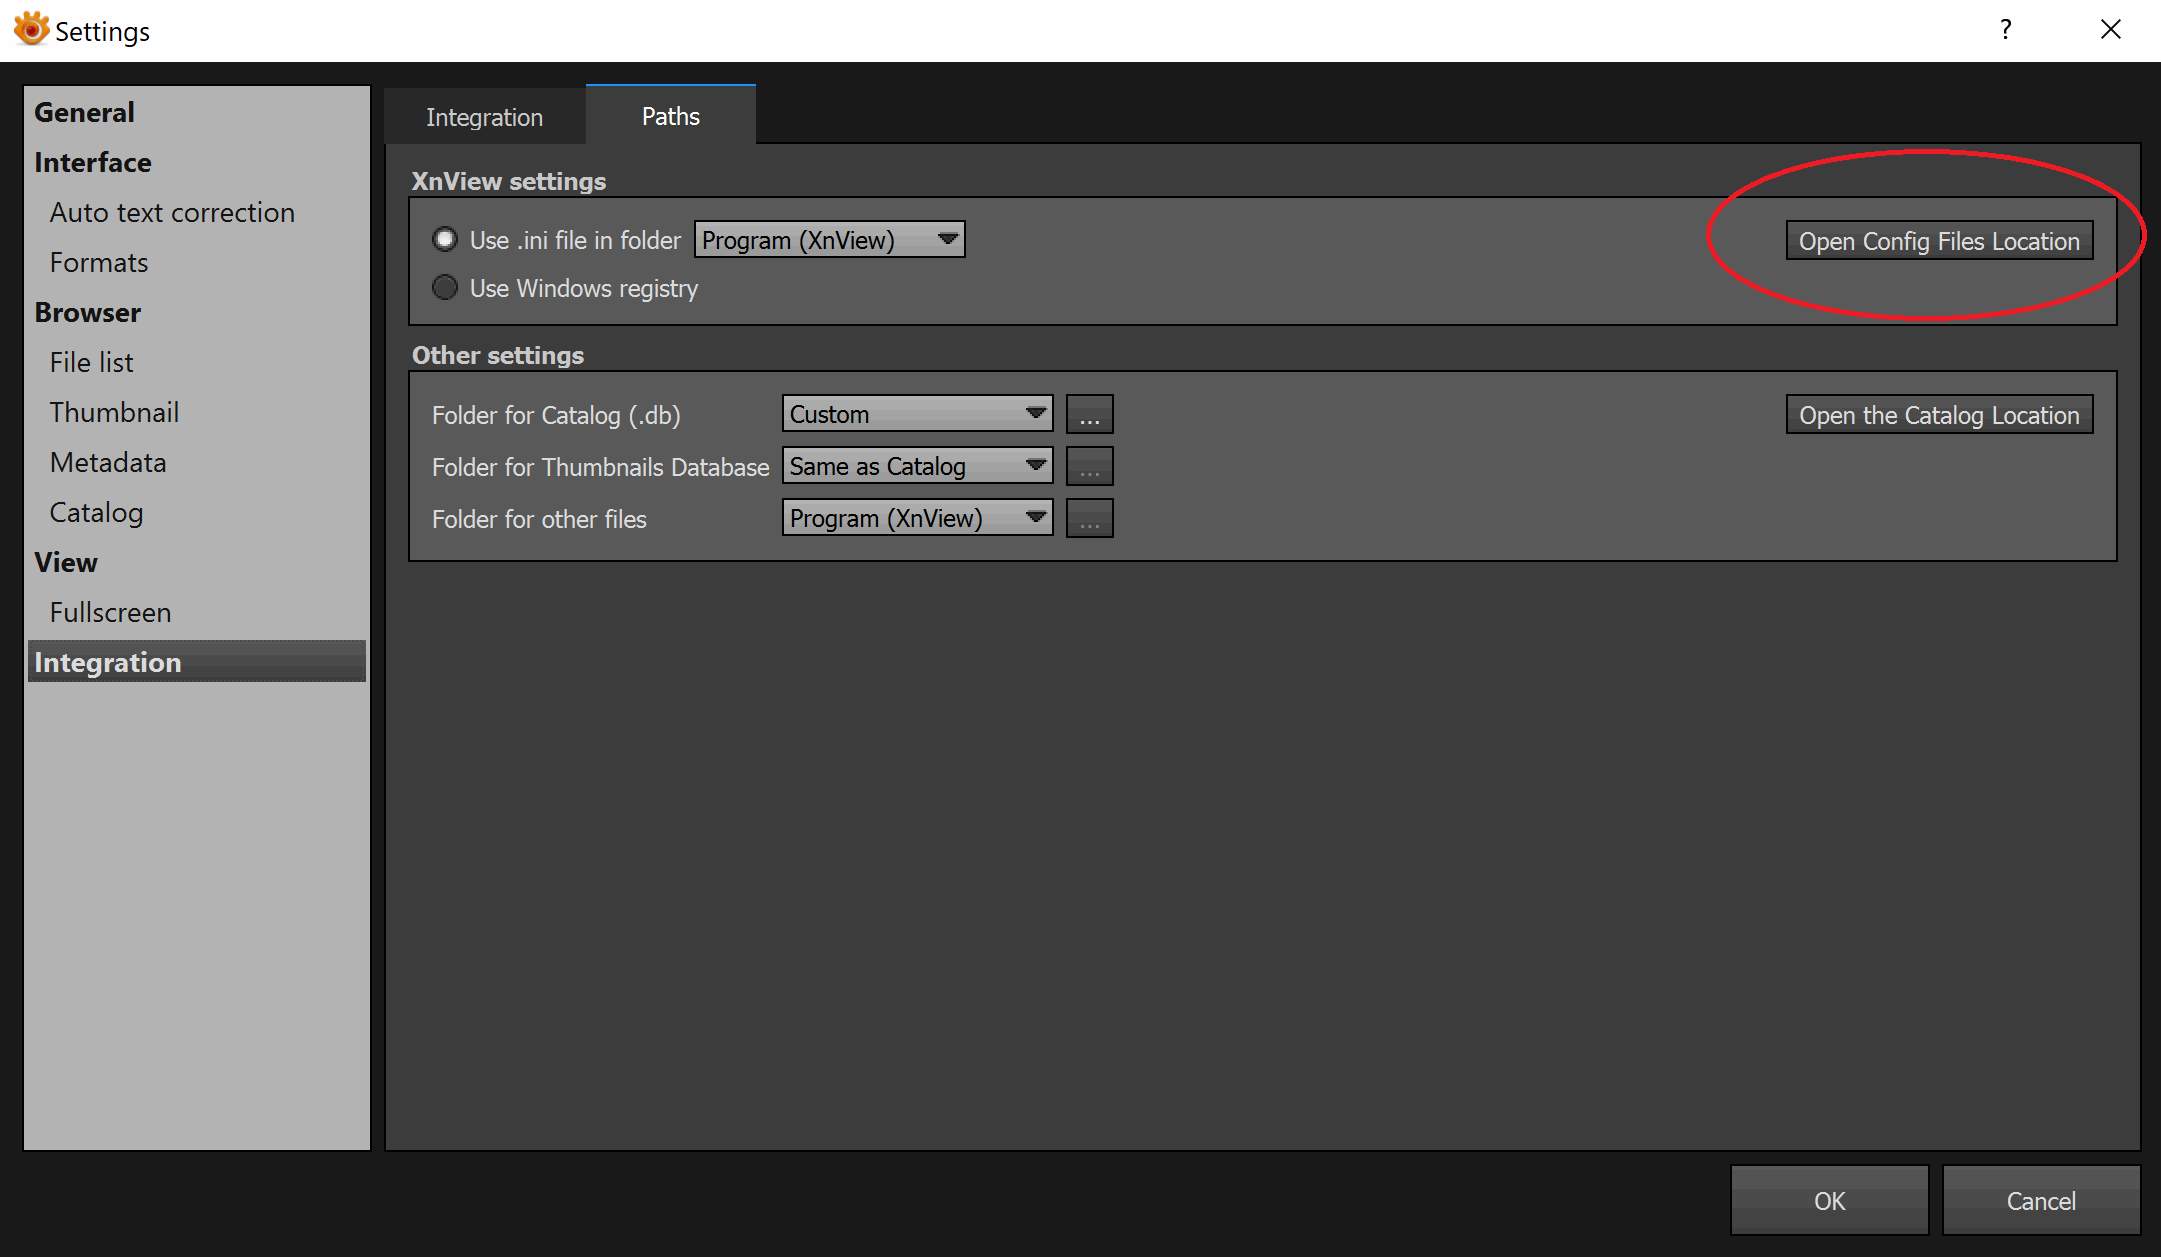The width and height of the screenshot is (2161, 1257).
Task: Click browse button for Thumbnails Database folder
Action: (1089, 466)
